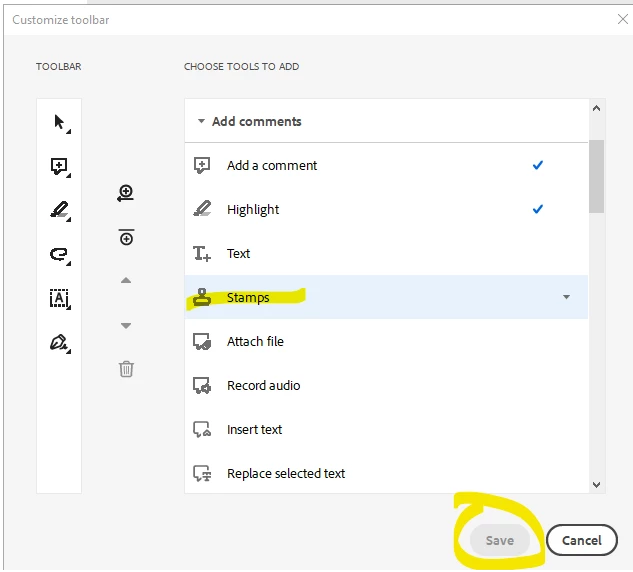
Task: Select the Add a comment label
Action: coord(272,166)
